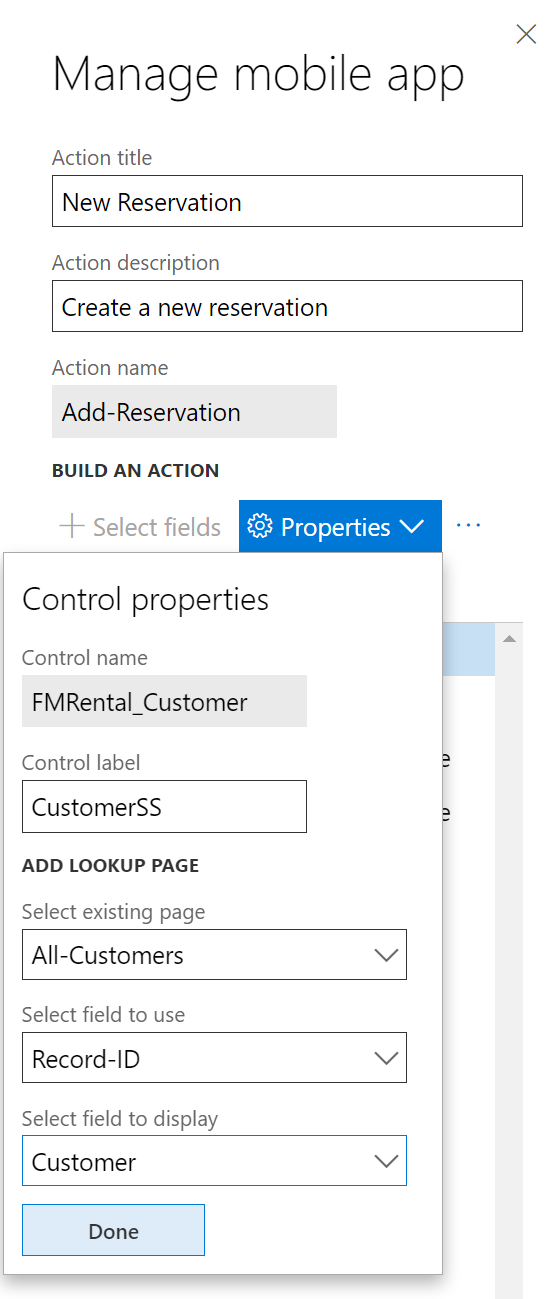
Task: Click the Done button
Action: [113, 1230]
